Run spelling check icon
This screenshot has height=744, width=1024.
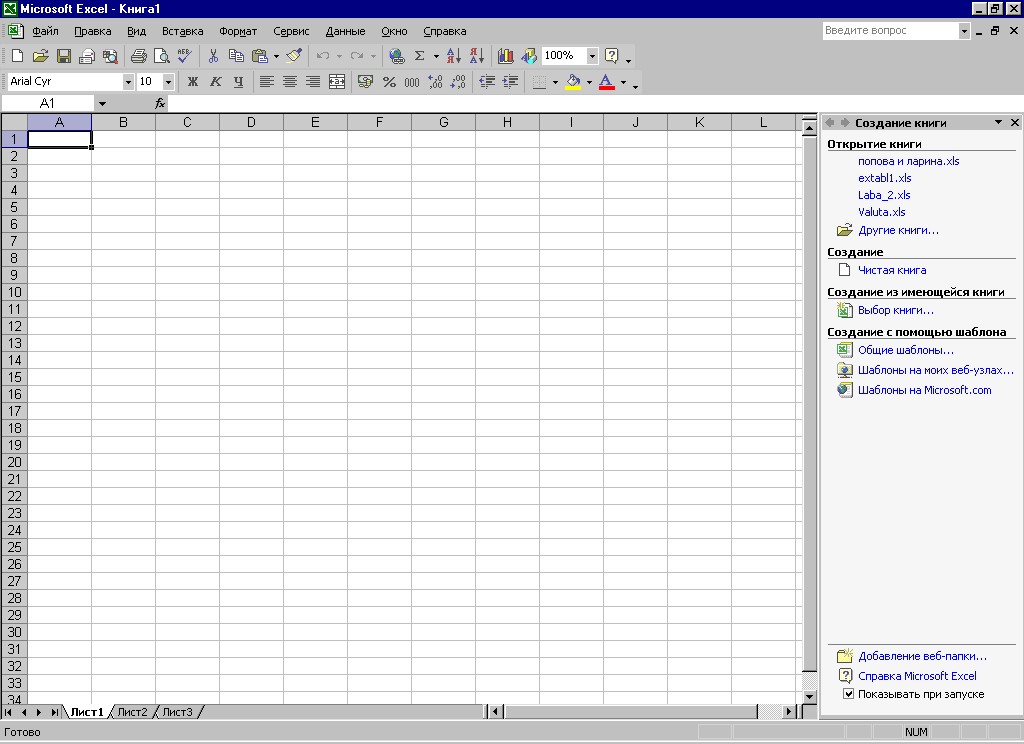[185, 56]
